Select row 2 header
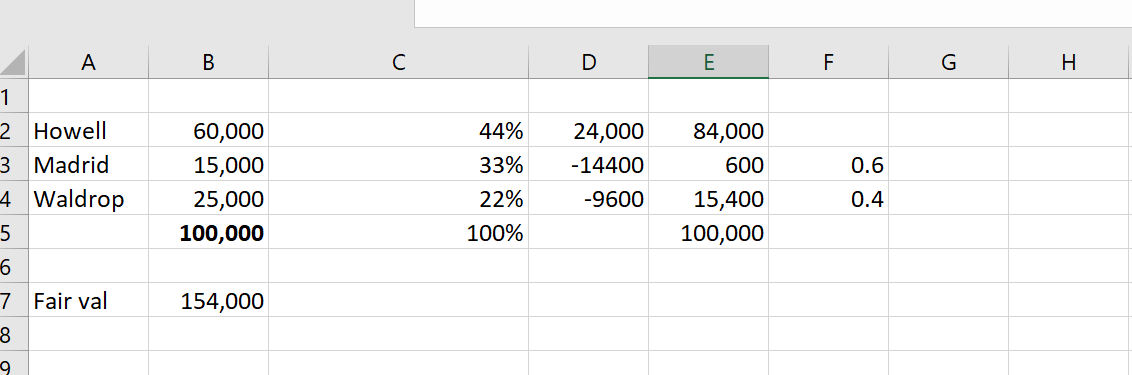The image size is (1132, 375). [14, 130]
